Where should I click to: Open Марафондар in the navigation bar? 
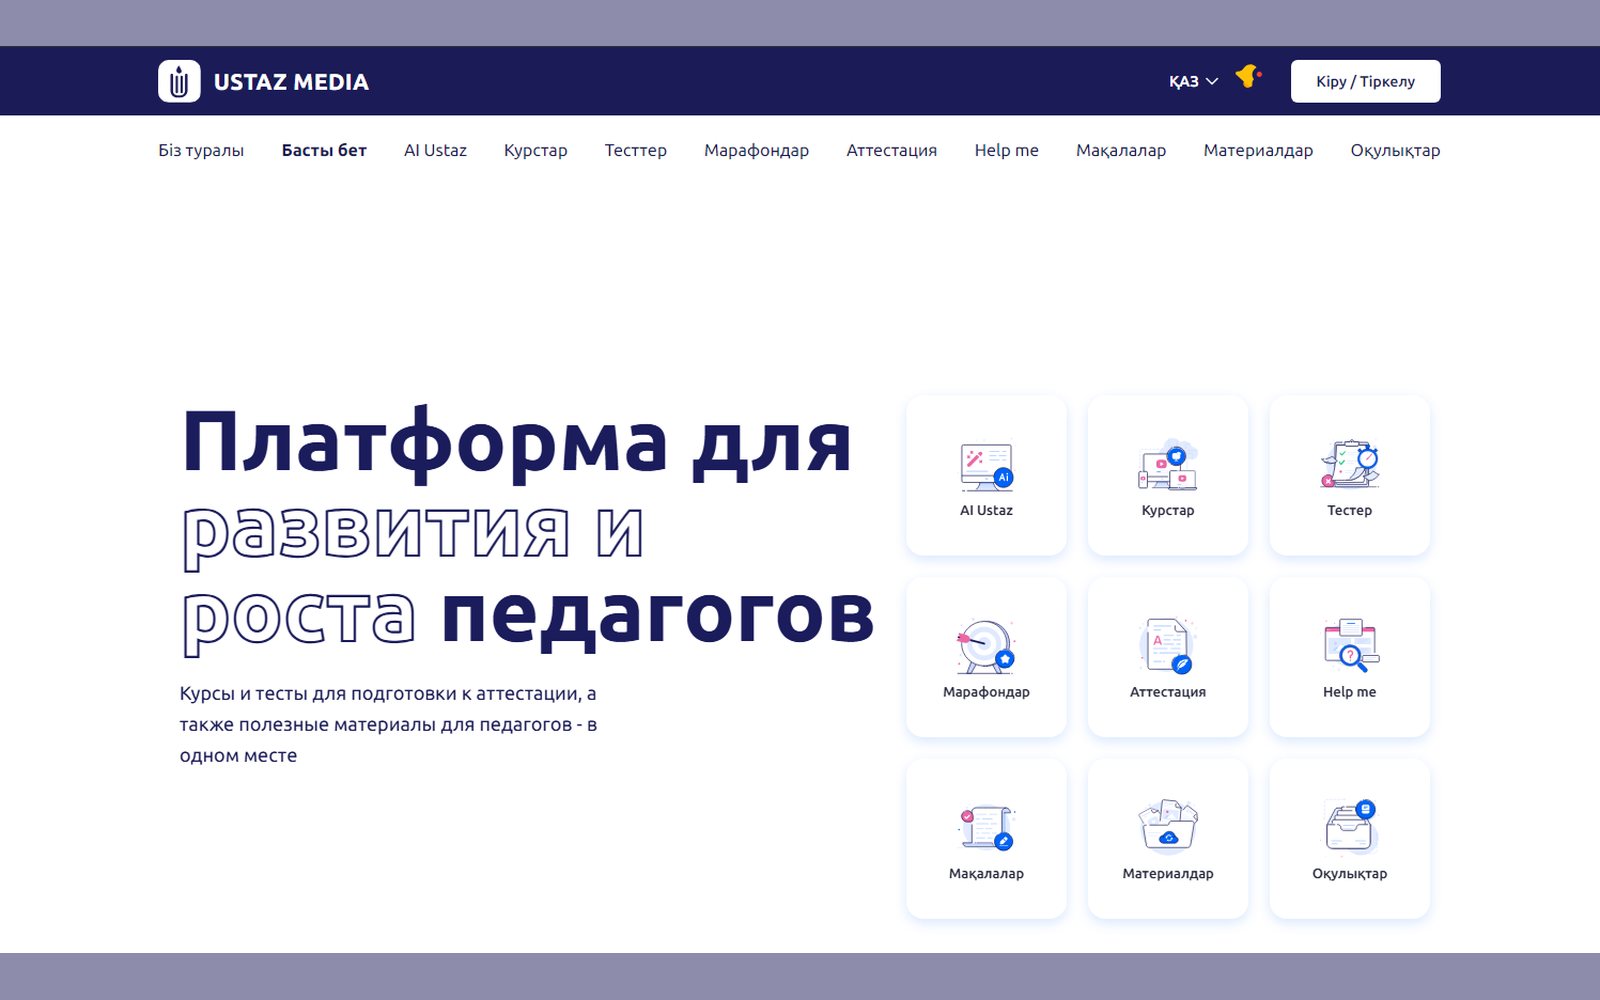point(756,150)
